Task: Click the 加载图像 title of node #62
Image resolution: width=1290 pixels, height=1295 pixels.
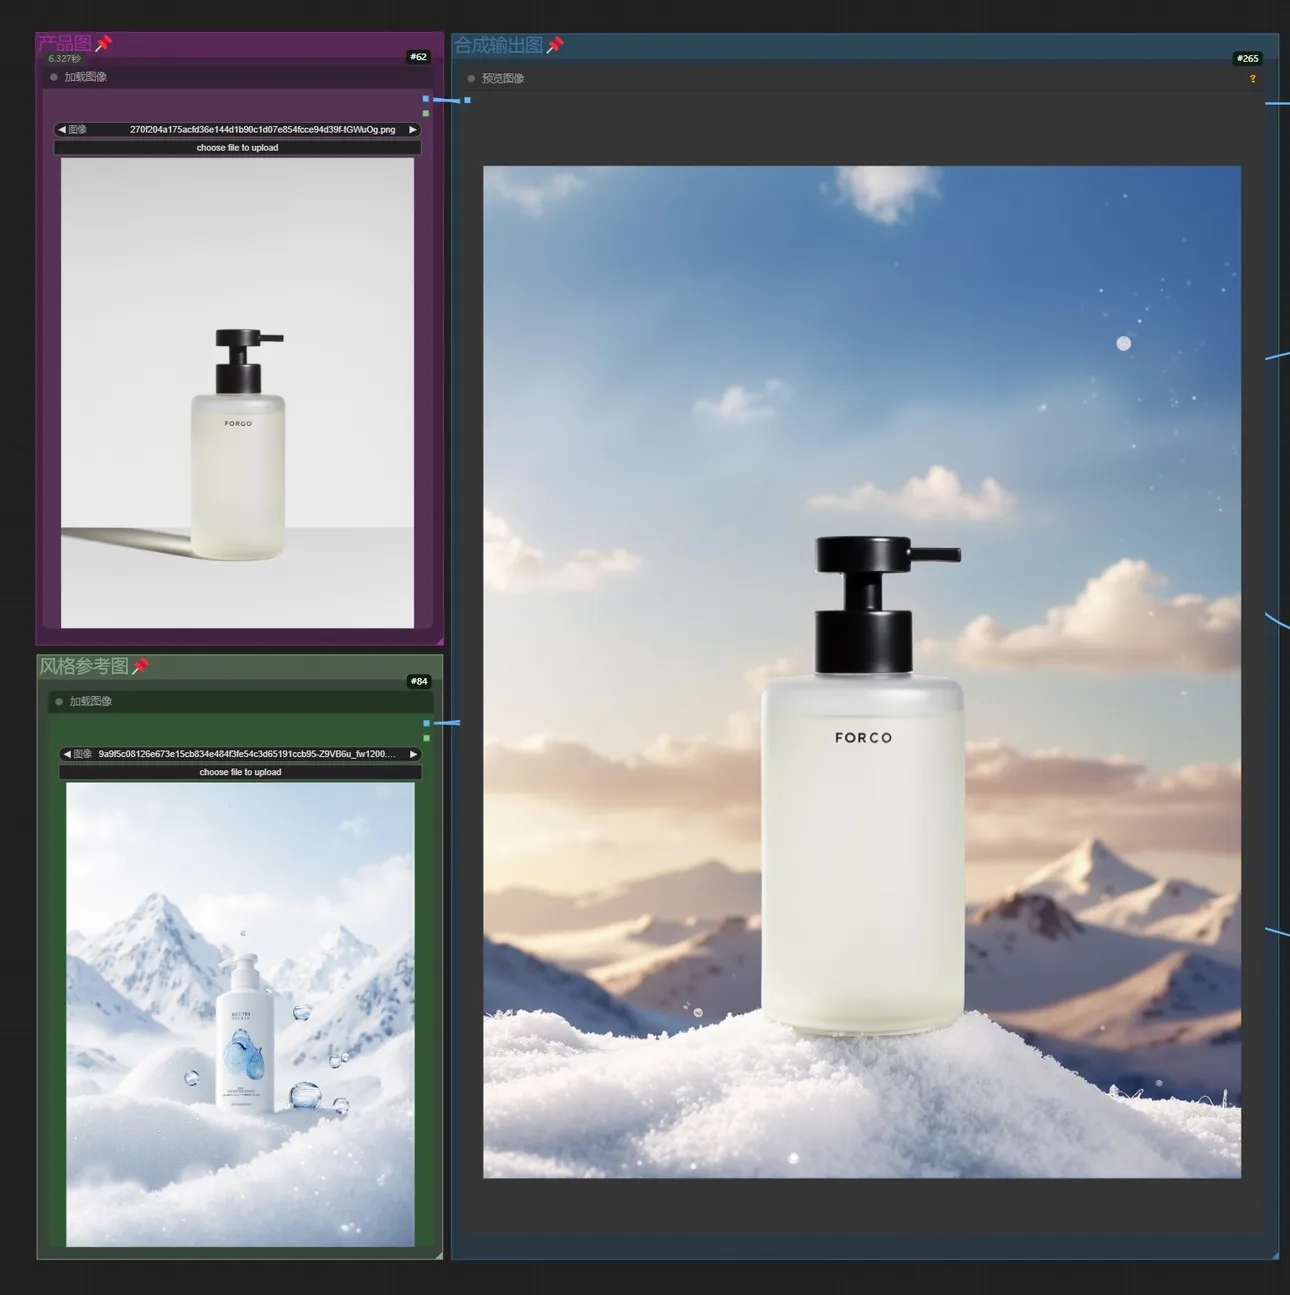Action: point(86,77)
